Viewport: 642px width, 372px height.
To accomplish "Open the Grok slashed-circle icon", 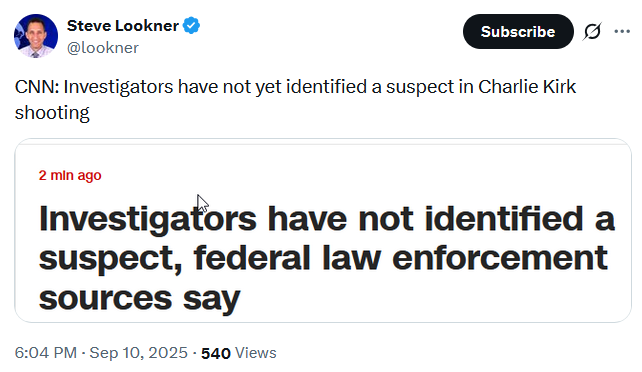I will [592, 32].
